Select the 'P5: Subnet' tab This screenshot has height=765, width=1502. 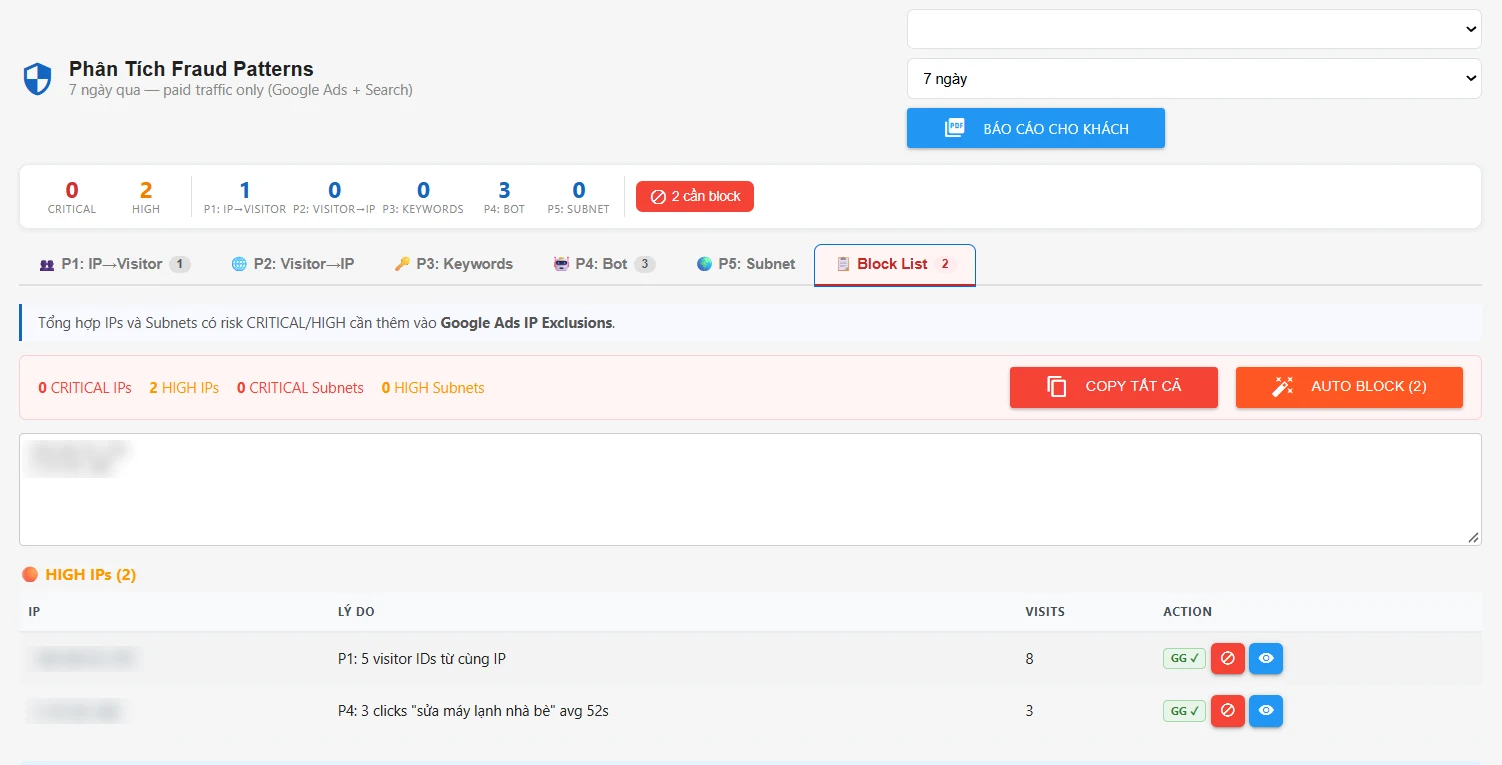pos(746,264)
